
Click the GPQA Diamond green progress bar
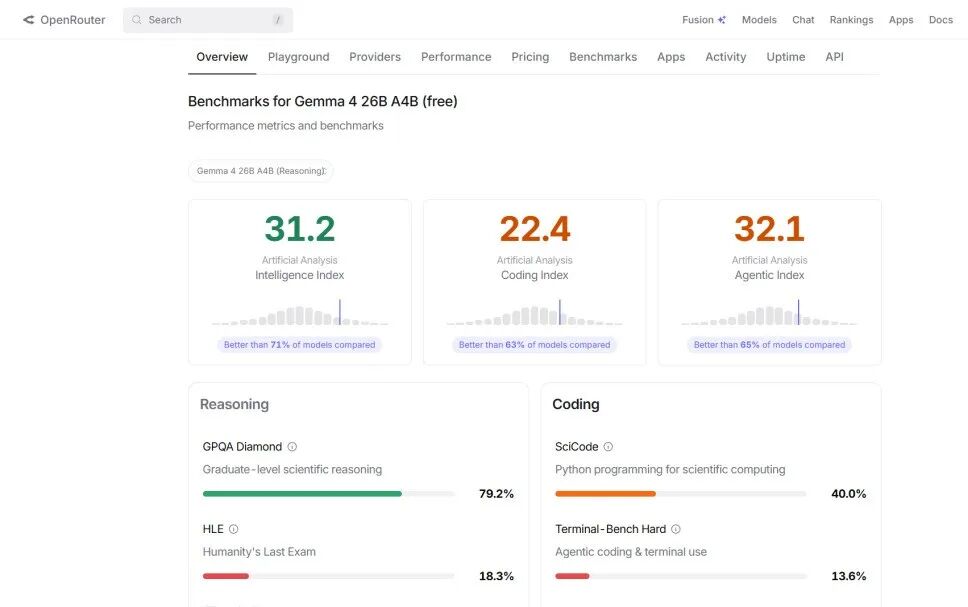click(302, 494)
